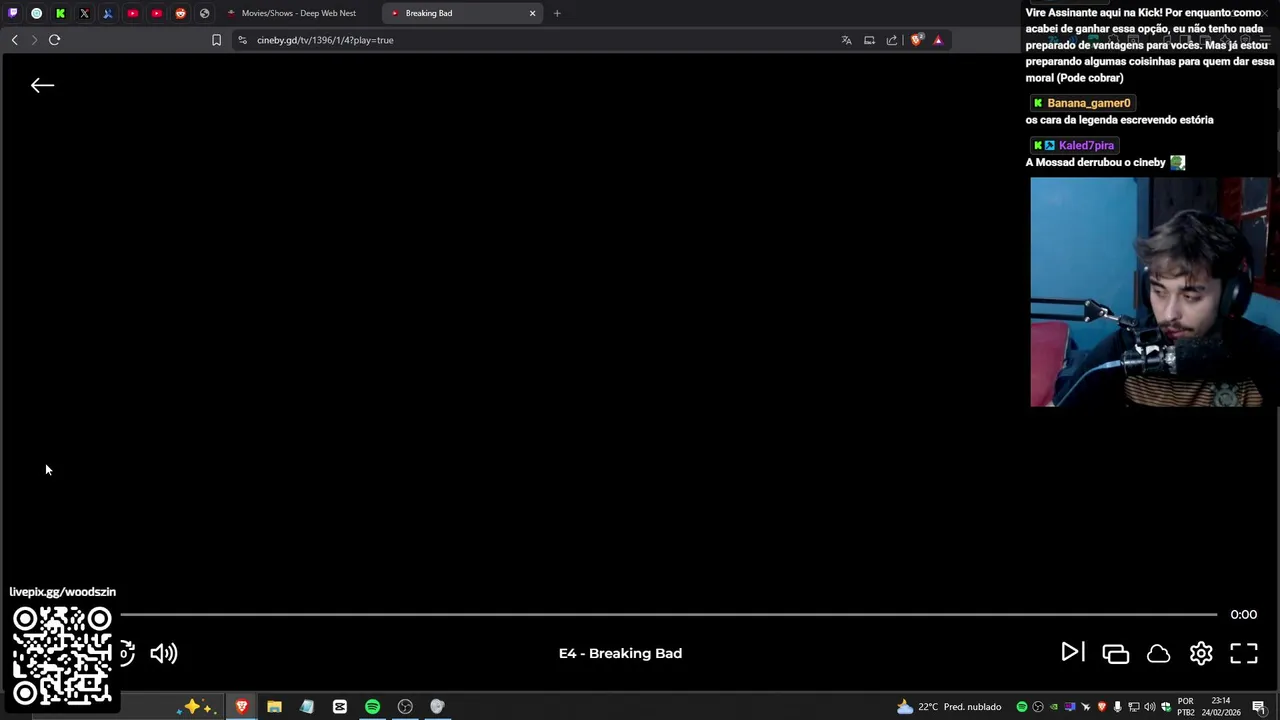1280x720 pixels.
Task: Open the Windows Security tray icon
Action: 1166,707
